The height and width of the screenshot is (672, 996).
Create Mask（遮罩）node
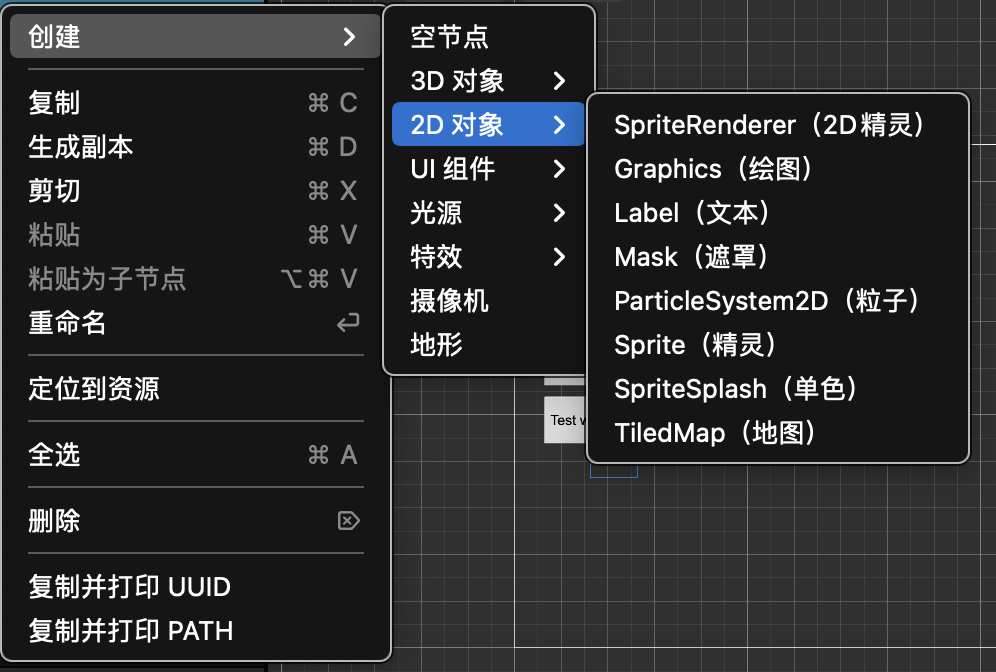click(778, 257)
